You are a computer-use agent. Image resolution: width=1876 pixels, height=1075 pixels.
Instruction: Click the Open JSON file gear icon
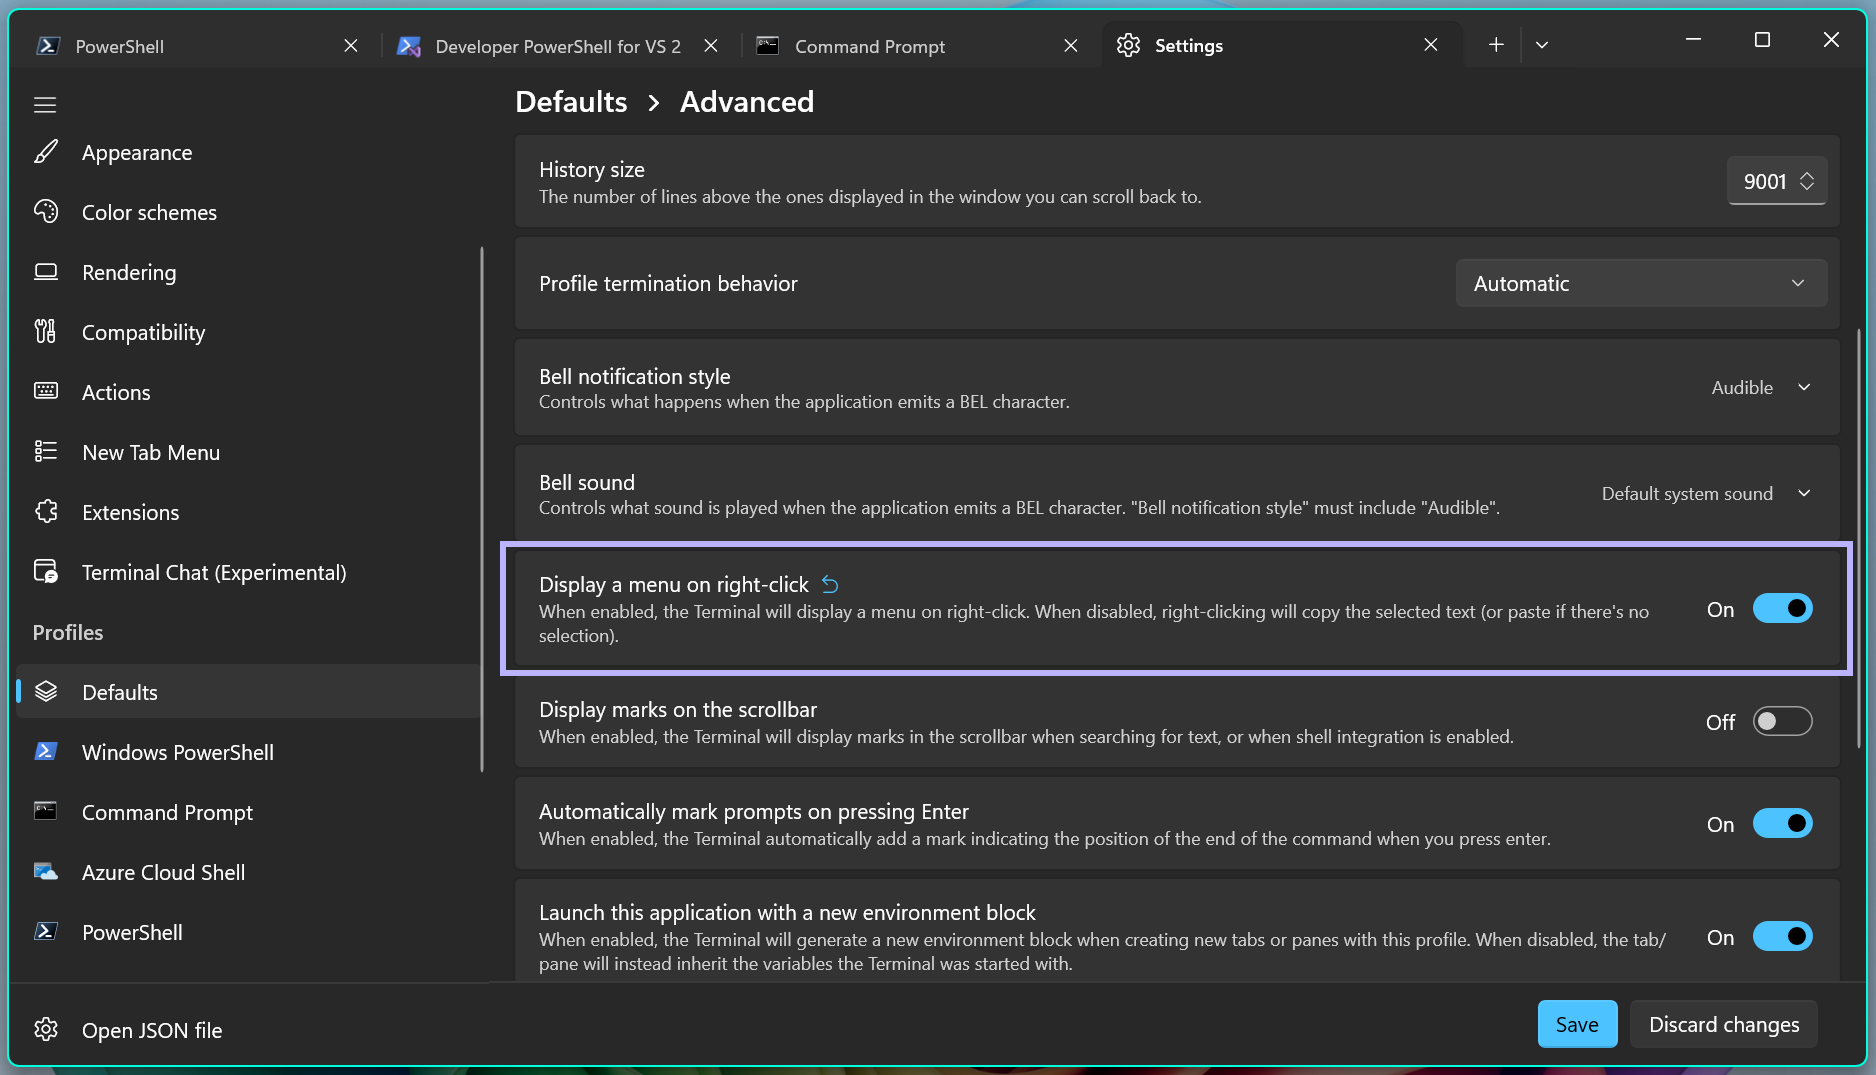point(46,1029)
